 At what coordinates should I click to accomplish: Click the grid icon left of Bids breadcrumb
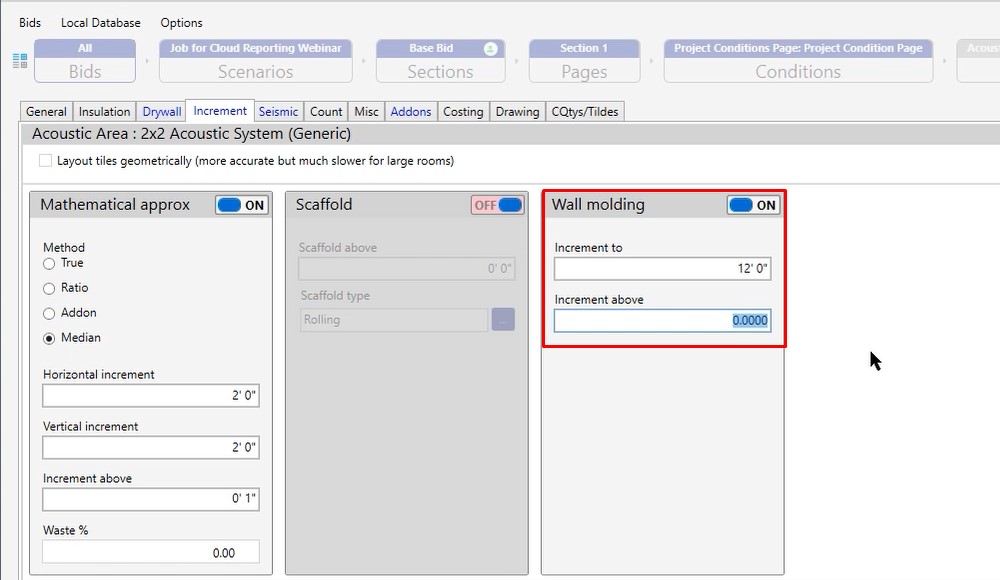[20, 61]
